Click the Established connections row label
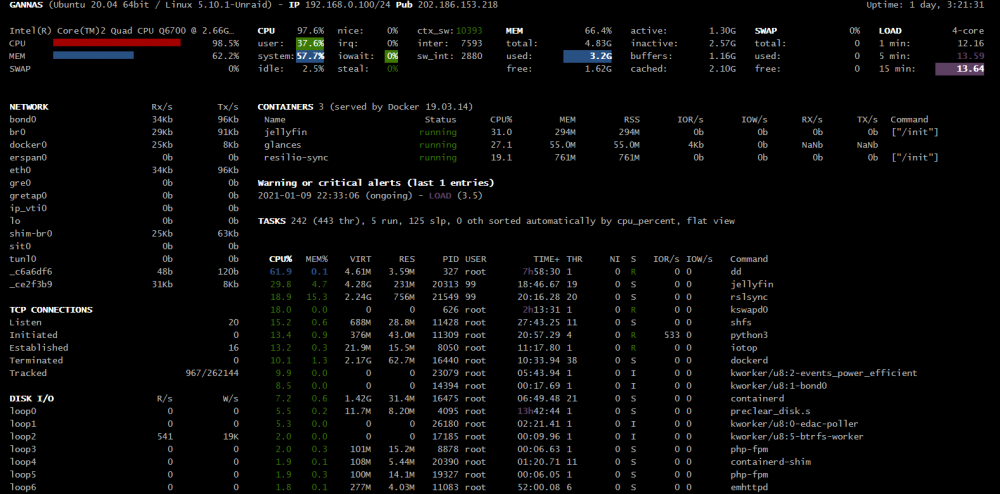 coord(39,348)
